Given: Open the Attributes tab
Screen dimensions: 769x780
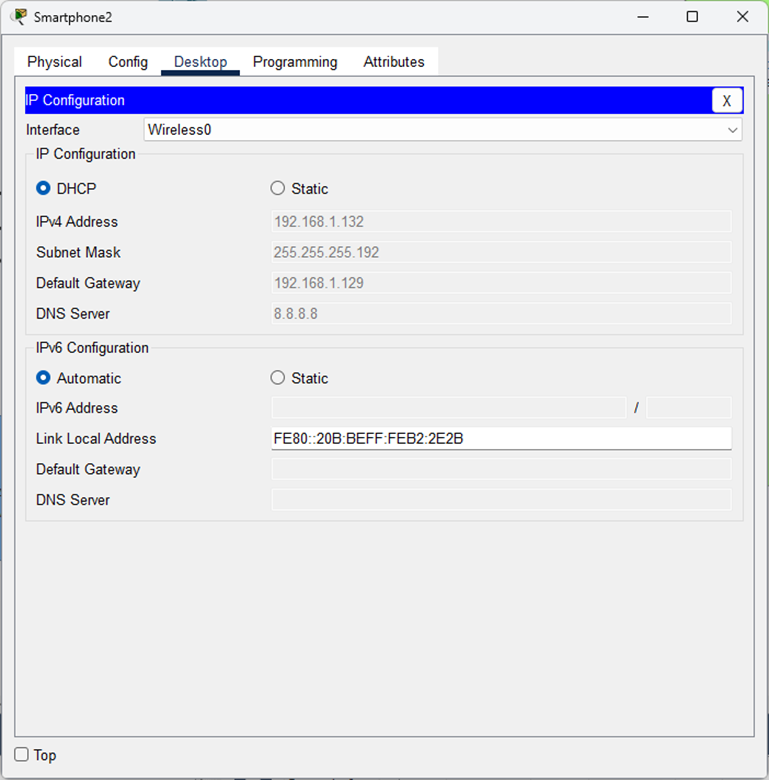Looking at the screenshot, I should coord(394,62).
